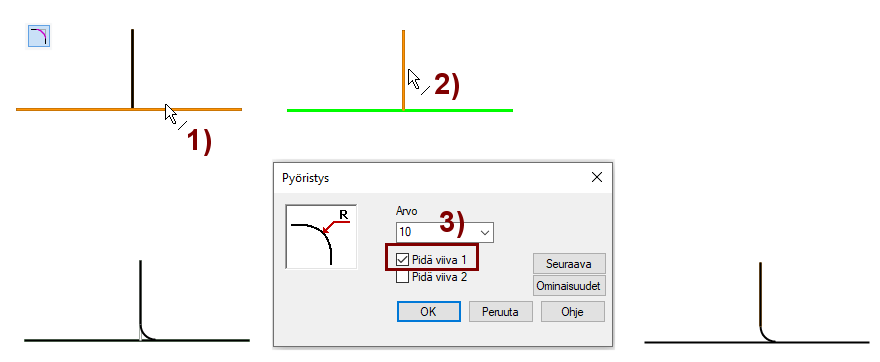Click the fillet arc in bottom-right result
Screen dimensions: 880x362
point(767,335)
